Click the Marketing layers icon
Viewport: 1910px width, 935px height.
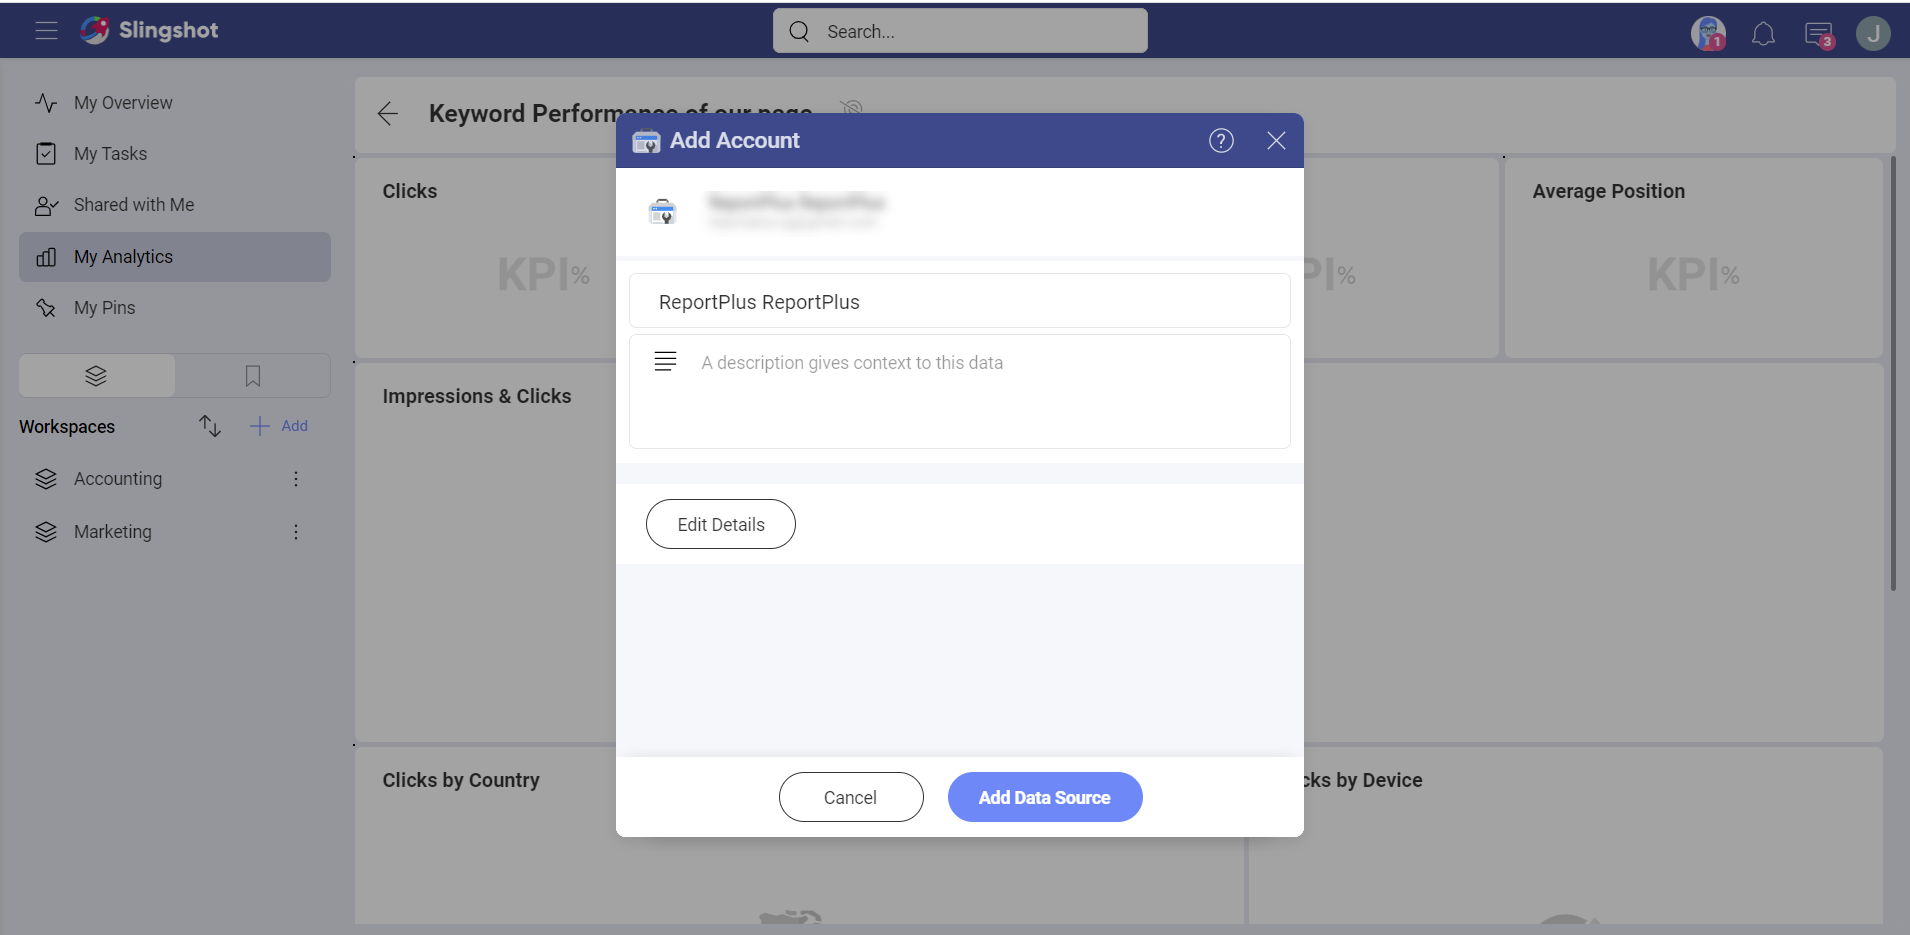point(46,532)
